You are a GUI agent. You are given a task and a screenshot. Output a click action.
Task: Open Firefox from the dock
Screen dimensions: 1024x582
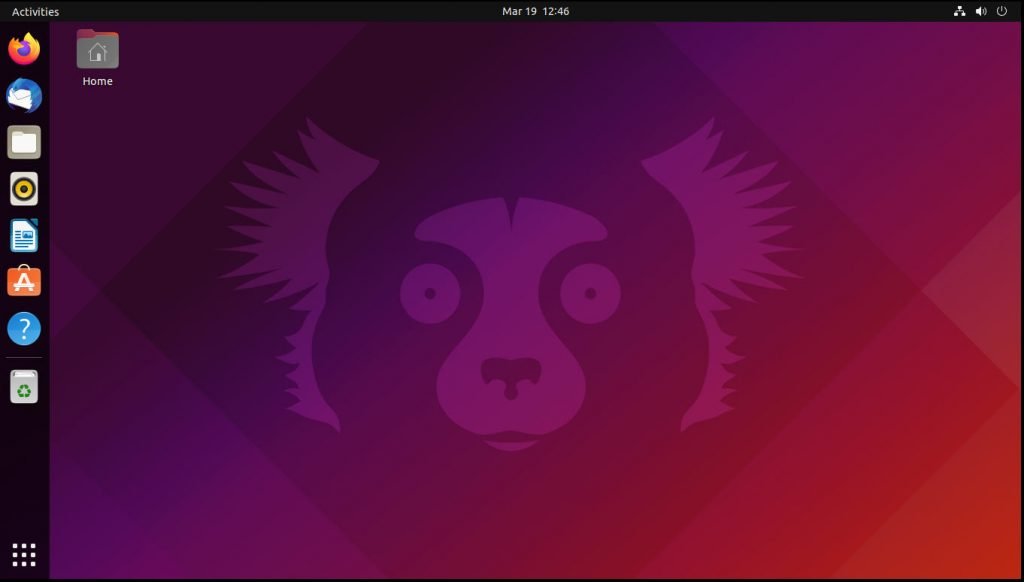pyautogui.click(x=22, y=47)
